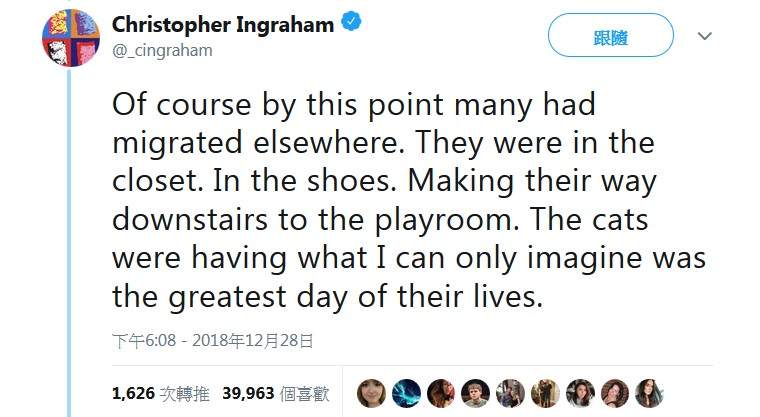Click the @_cingraham handle
760x417 pixels.
tap(162, 50)
